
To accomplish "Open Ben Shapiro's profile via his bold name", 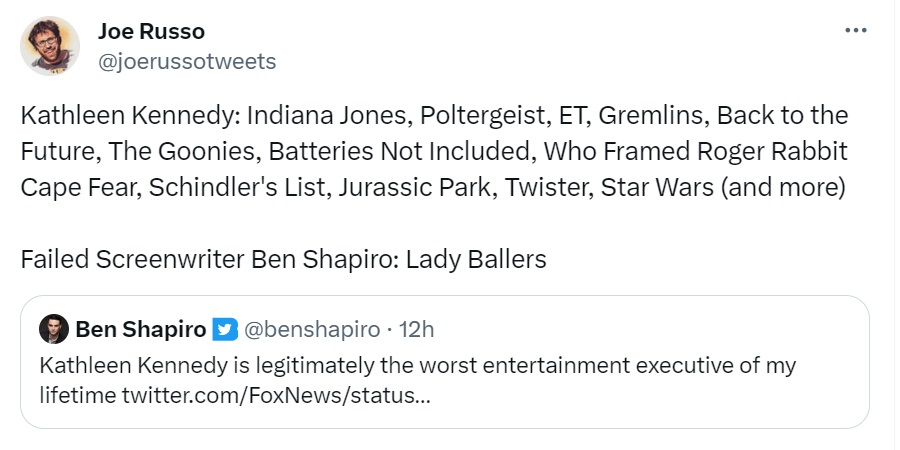I will [x=141, y=329].
